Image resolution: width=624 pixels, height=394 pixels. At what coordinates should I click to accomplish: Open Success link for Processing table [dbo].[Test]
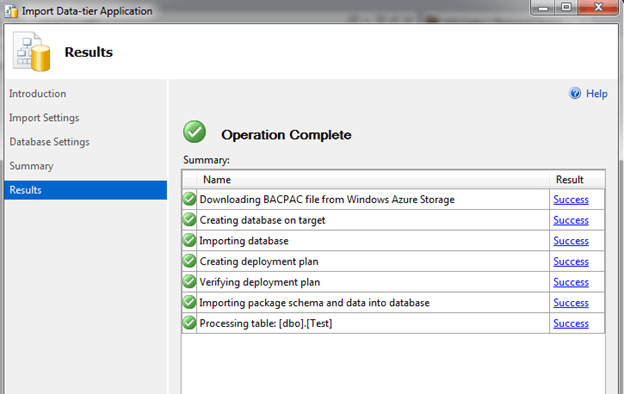(571, 324)
